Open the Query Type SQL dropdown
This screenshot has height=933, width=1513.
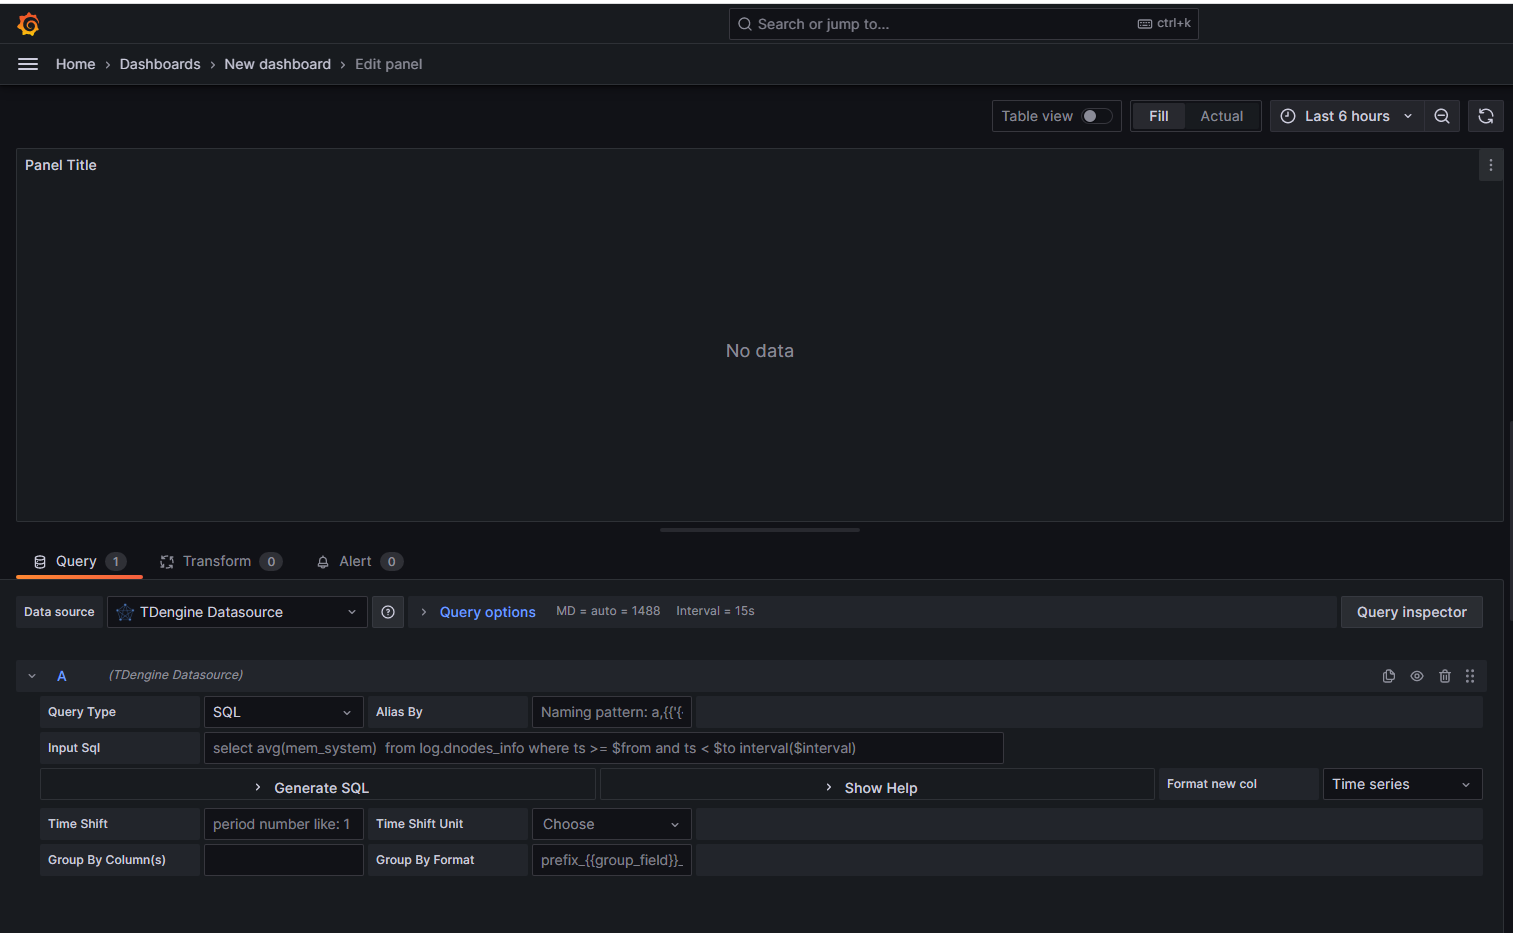[284, 712]
